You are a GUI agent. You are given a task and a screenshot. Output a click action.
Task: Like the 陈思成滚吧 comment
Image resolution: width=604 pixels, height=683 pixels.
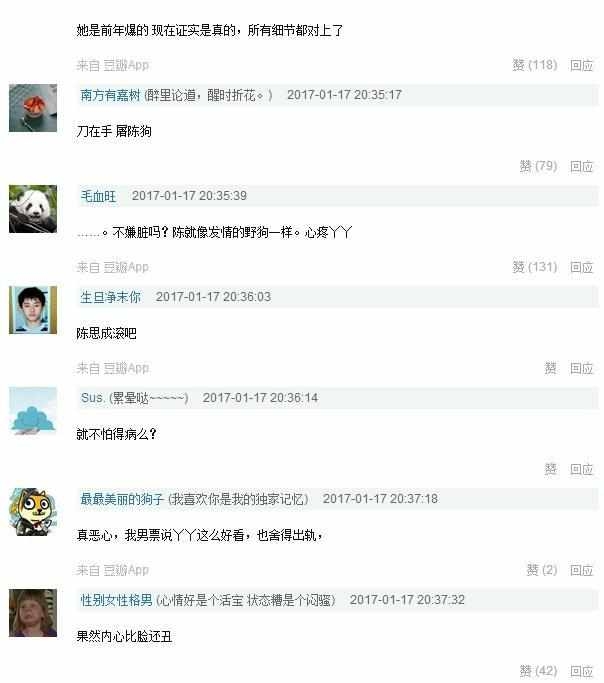coord(551,369)
